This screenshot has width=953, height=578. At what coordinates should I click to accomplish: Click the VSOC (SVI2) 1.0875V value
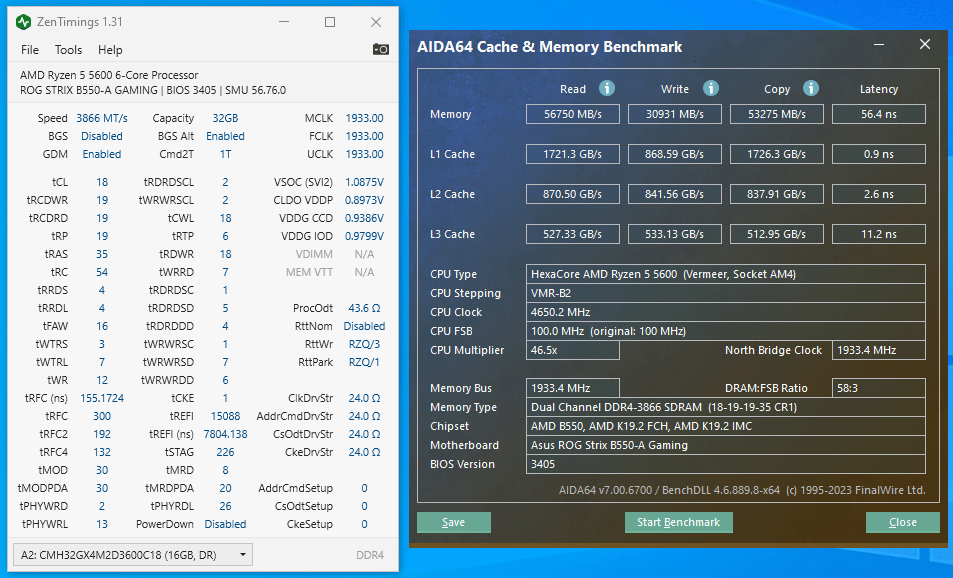pos(364,182)
